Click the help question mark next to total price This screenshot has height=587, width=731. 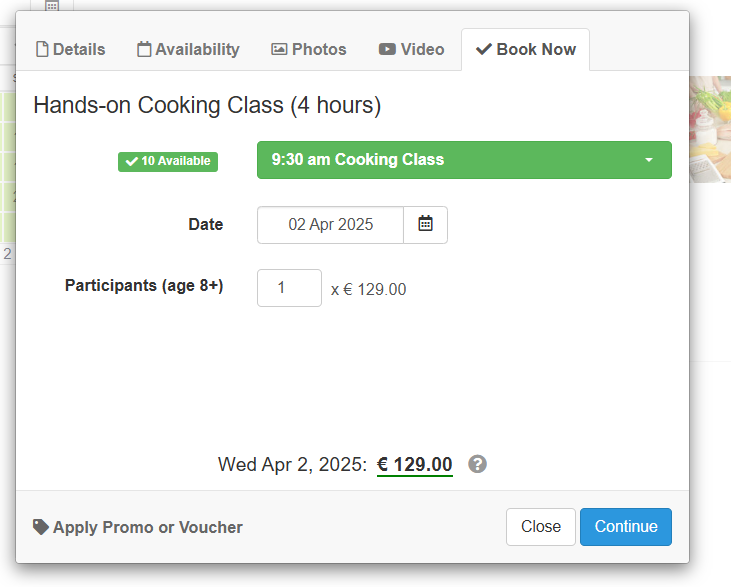(x=478, y=464)
